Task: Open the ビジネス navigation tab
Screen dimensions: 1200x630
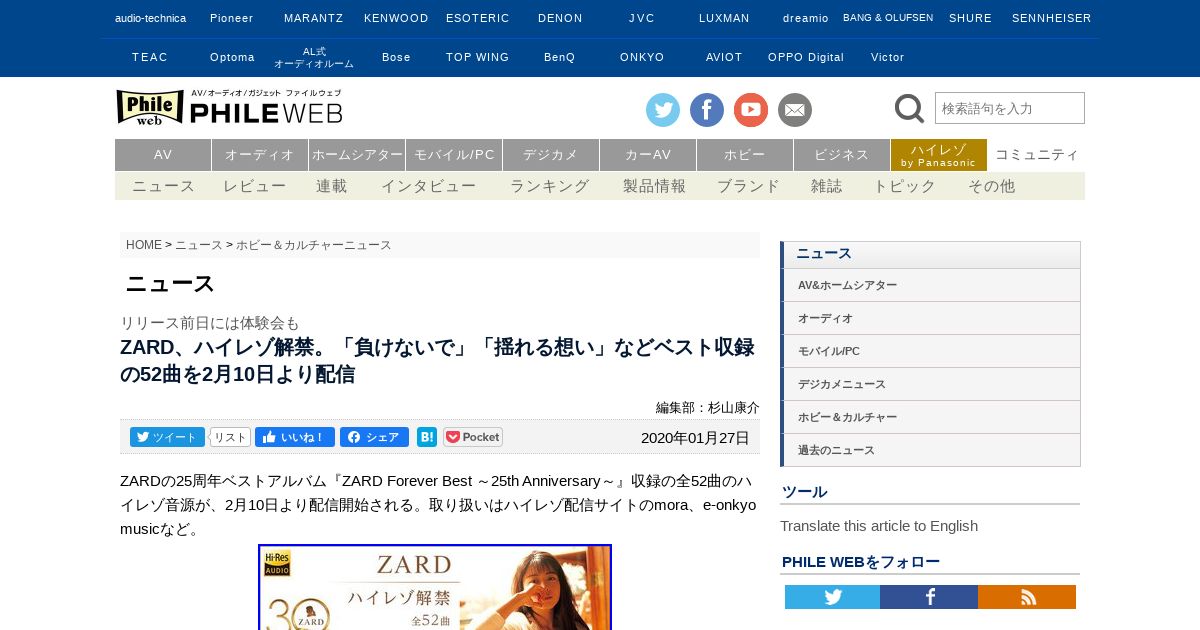Action: [842, 155]
